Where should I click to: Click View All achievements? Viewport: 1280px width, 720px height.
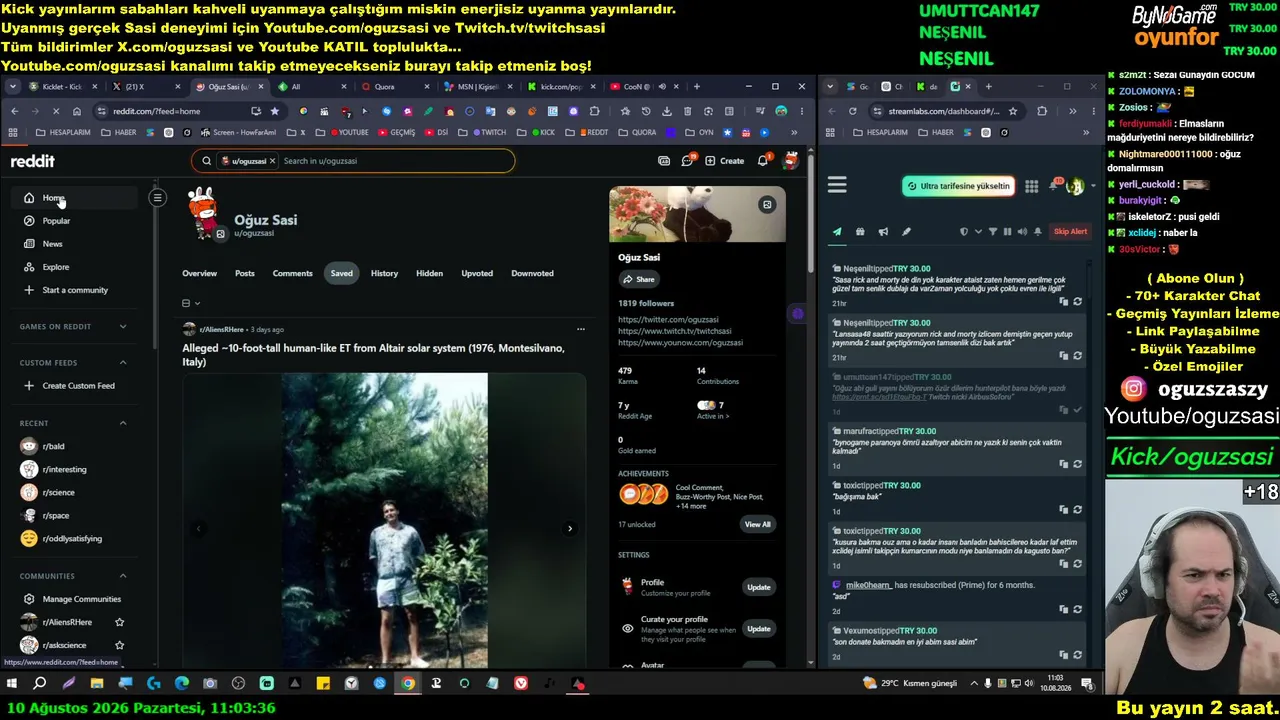758,524
